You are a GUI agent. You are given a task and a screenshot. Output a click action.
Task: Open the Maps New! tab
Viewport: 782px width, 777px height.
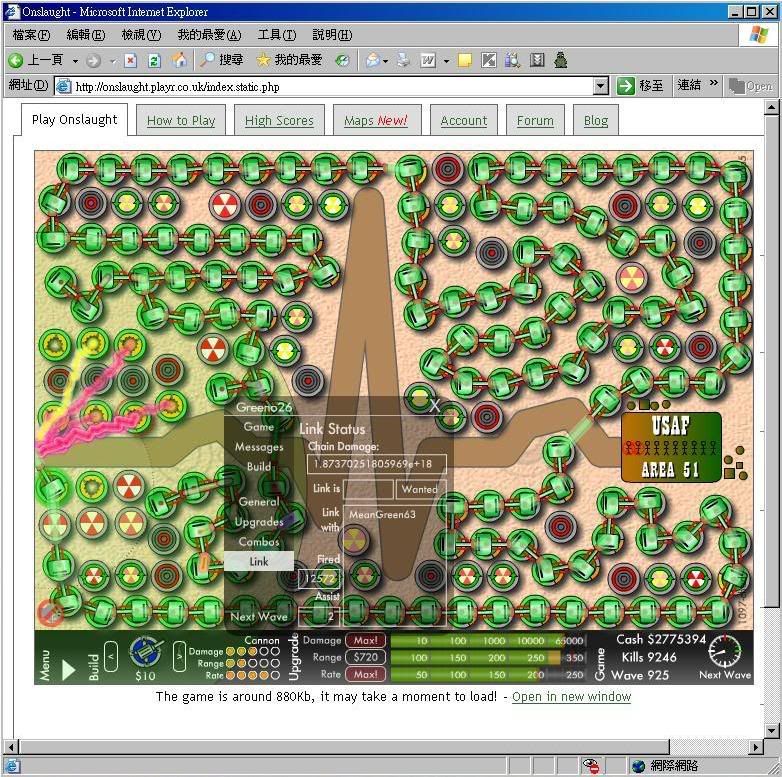coord(376,120)
